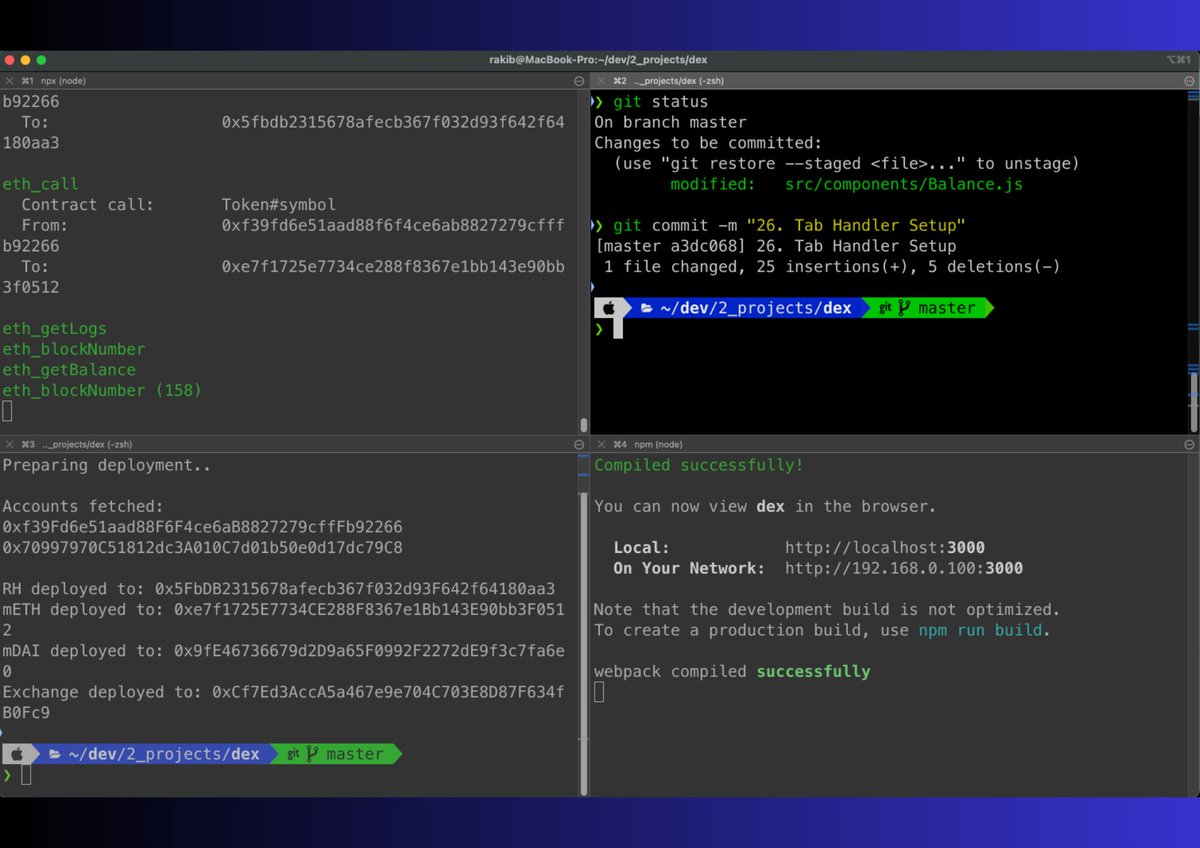Viewport: 1200px width, 848px height.
Task: Close the ⌘3 zsh pane with its X
Action: pos(9,444)
